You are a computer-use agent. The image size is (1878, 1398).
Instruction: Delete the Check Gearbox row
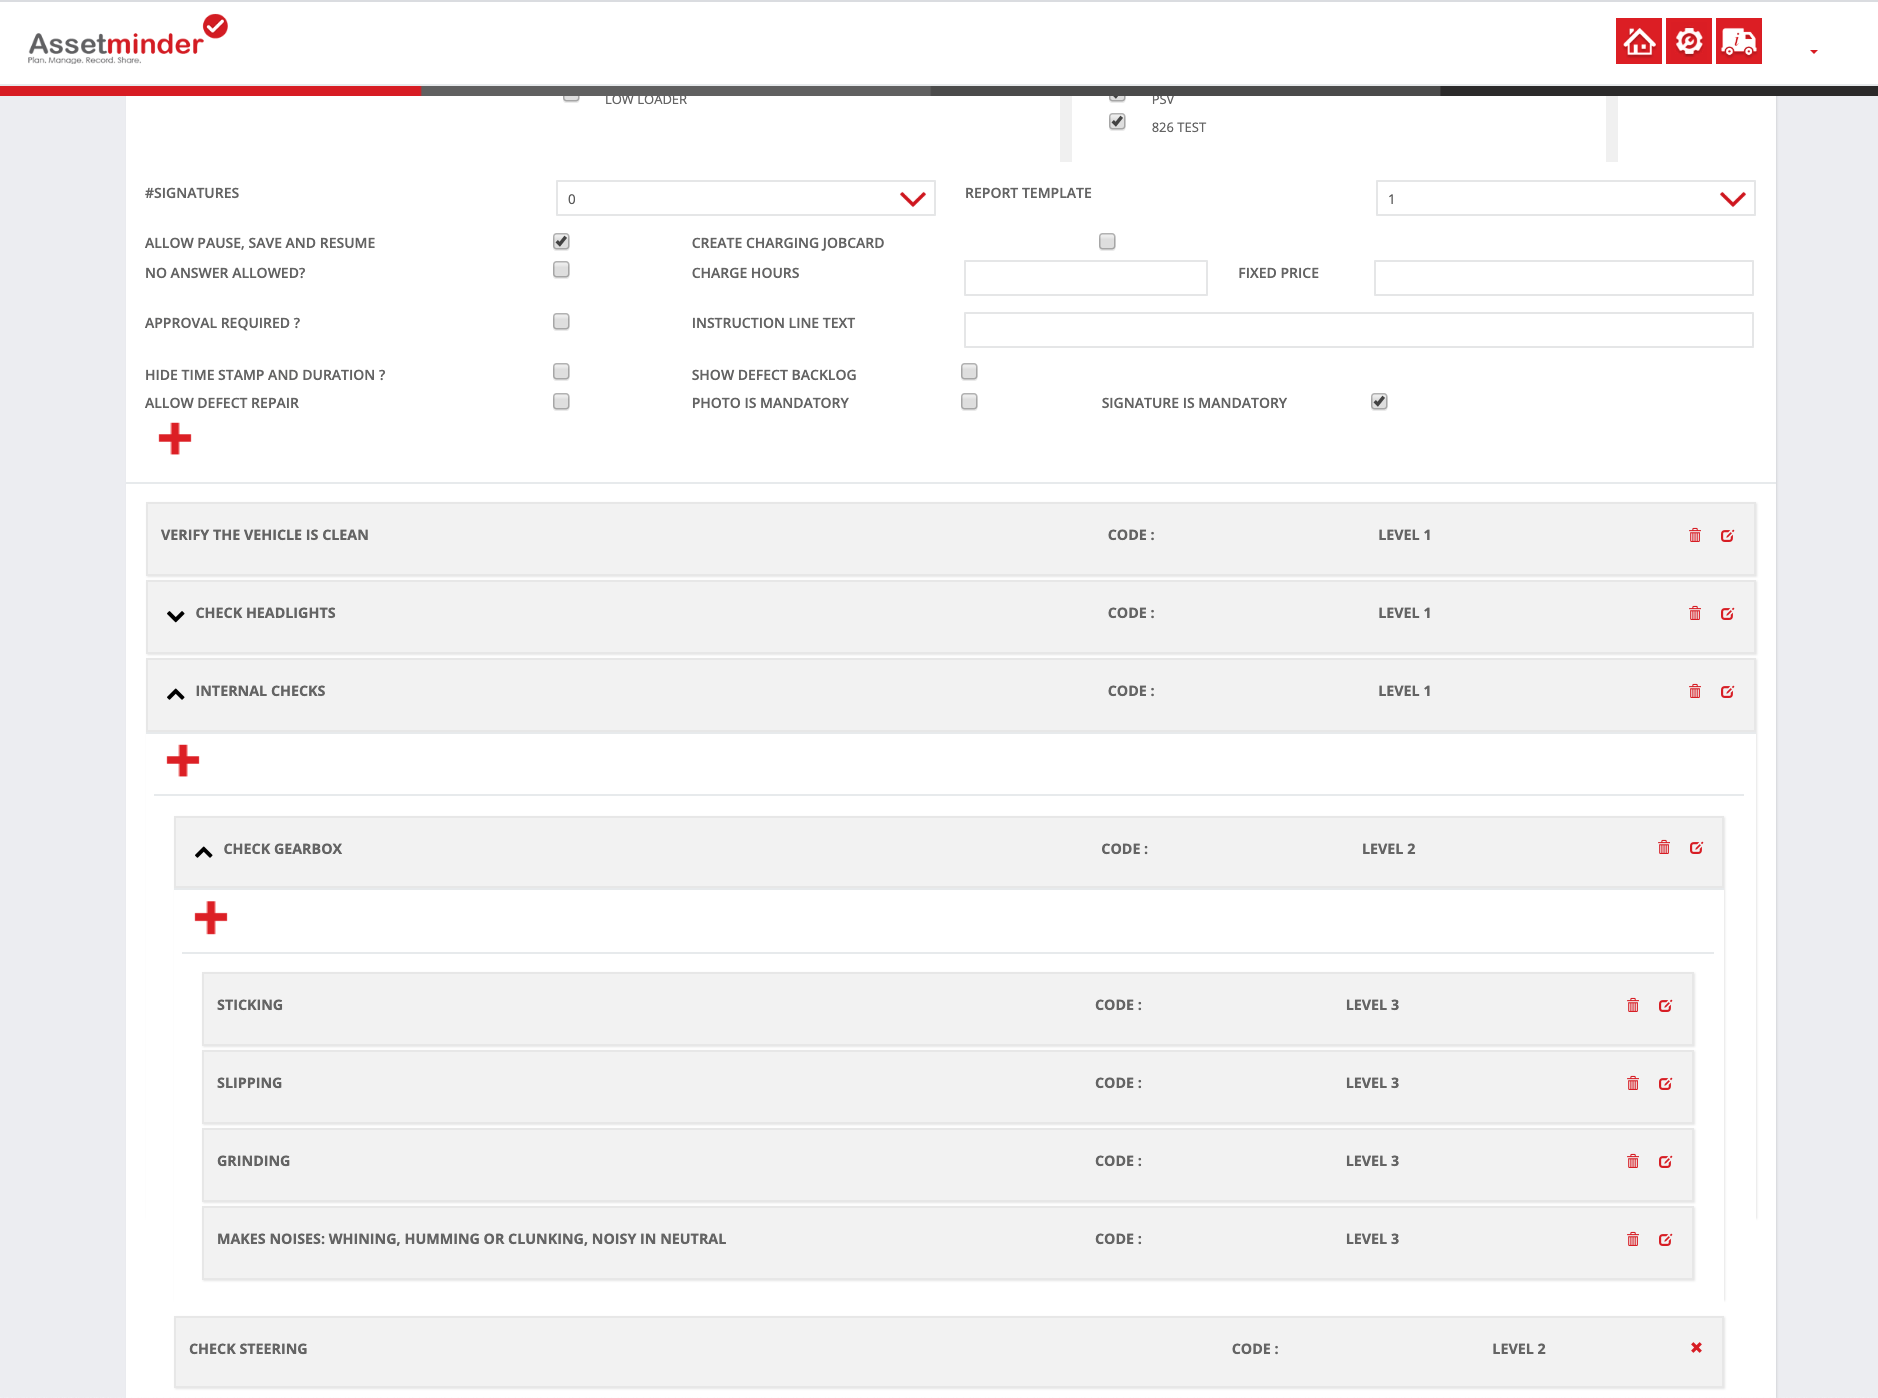(x=1664, y=847)
